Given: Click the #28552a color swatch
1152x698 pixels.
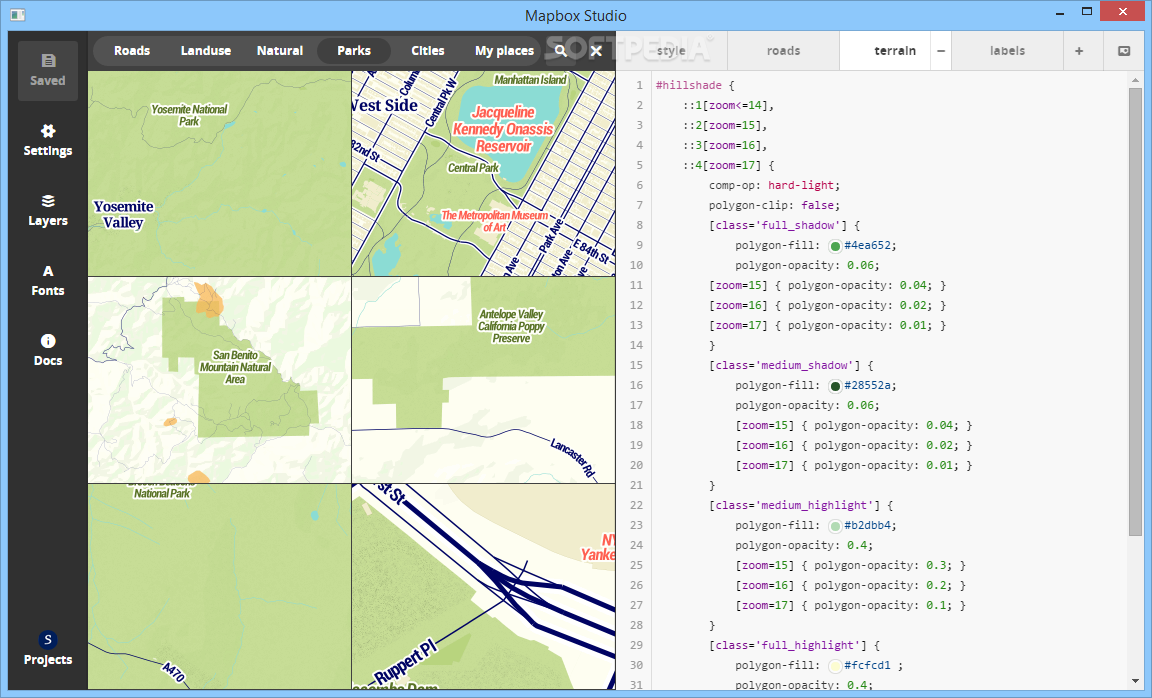Looking at the screenshot, I should click(x=835, y=386).
